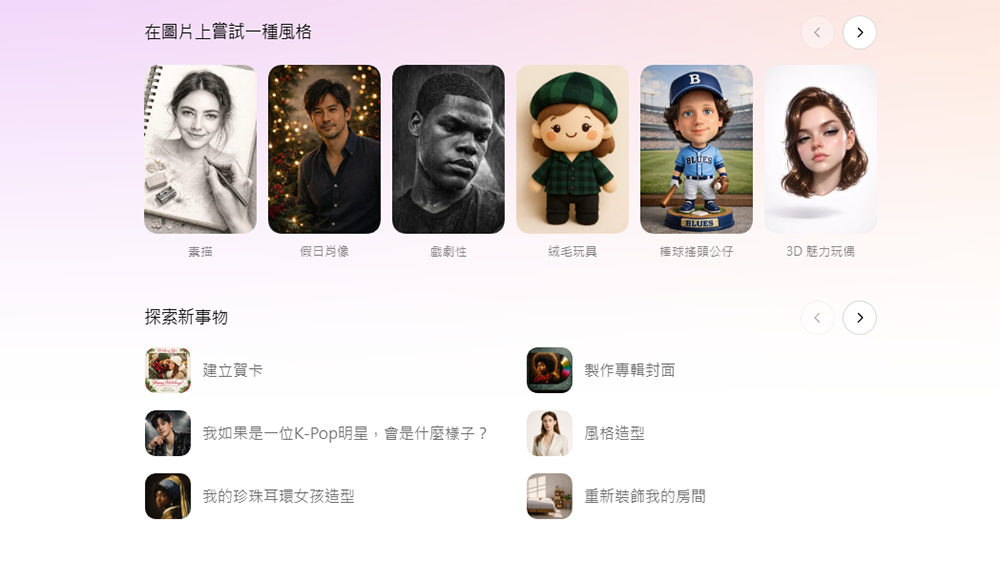The width and height of the screenshot is (1000, 562).
Task: Advance 探索新事物 list with right arrow
Action: pyautogui.click(x=859, y=318)
